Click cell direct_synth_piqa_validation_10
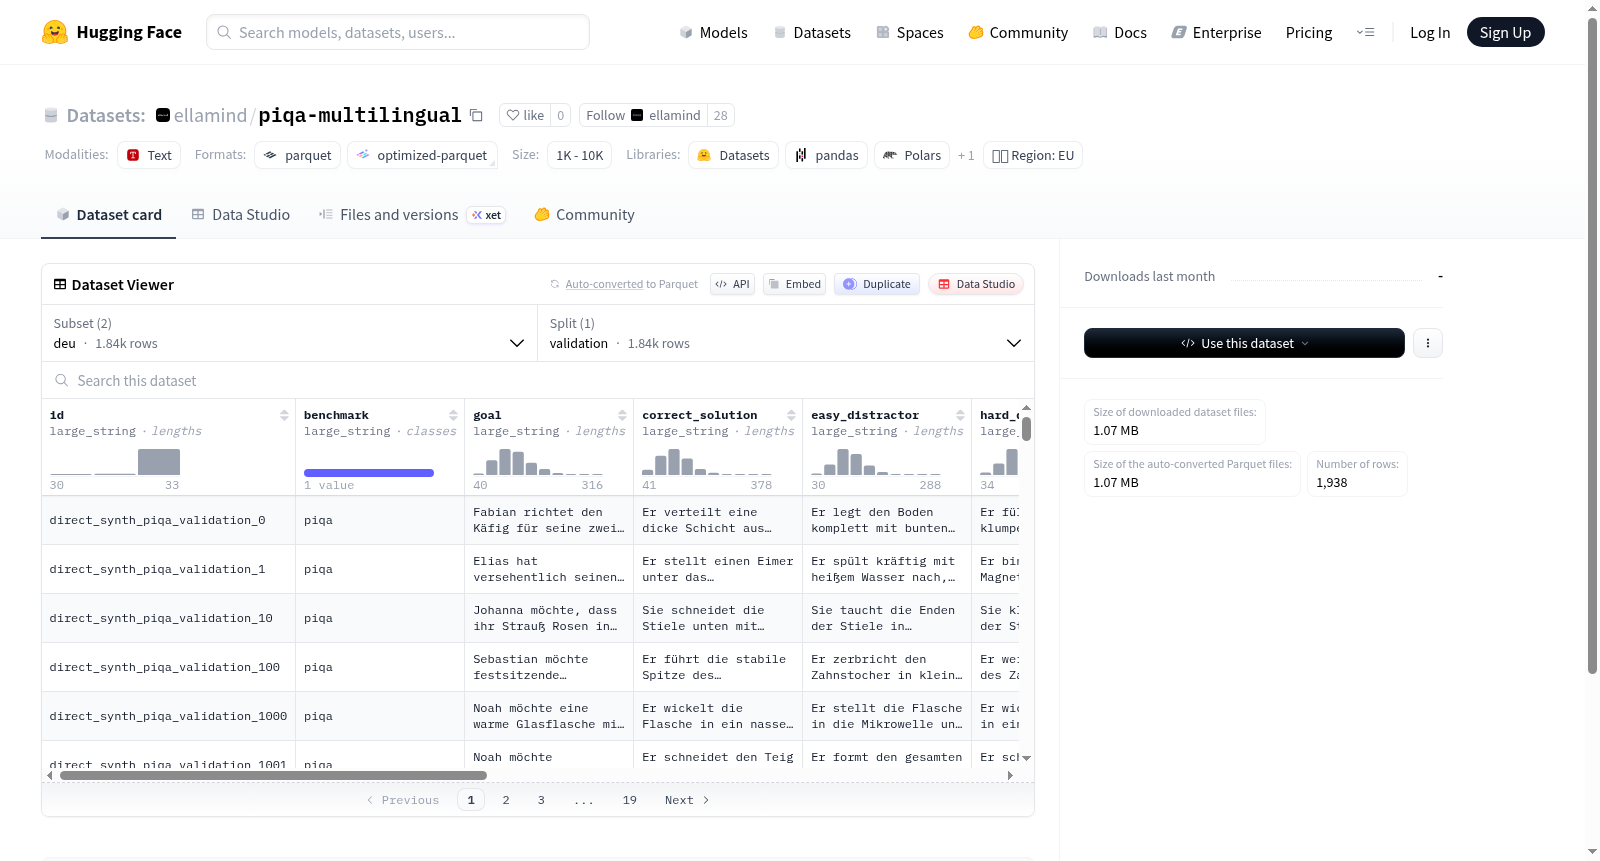The image size is (1600, 861). 168,618
